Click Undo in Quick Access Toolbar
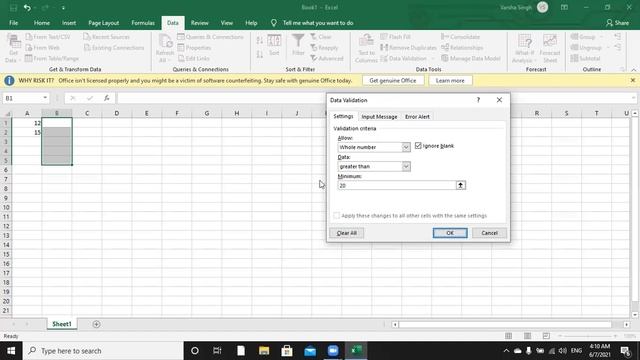Screen dimensions: 640x360 click(x=27, y=7)
